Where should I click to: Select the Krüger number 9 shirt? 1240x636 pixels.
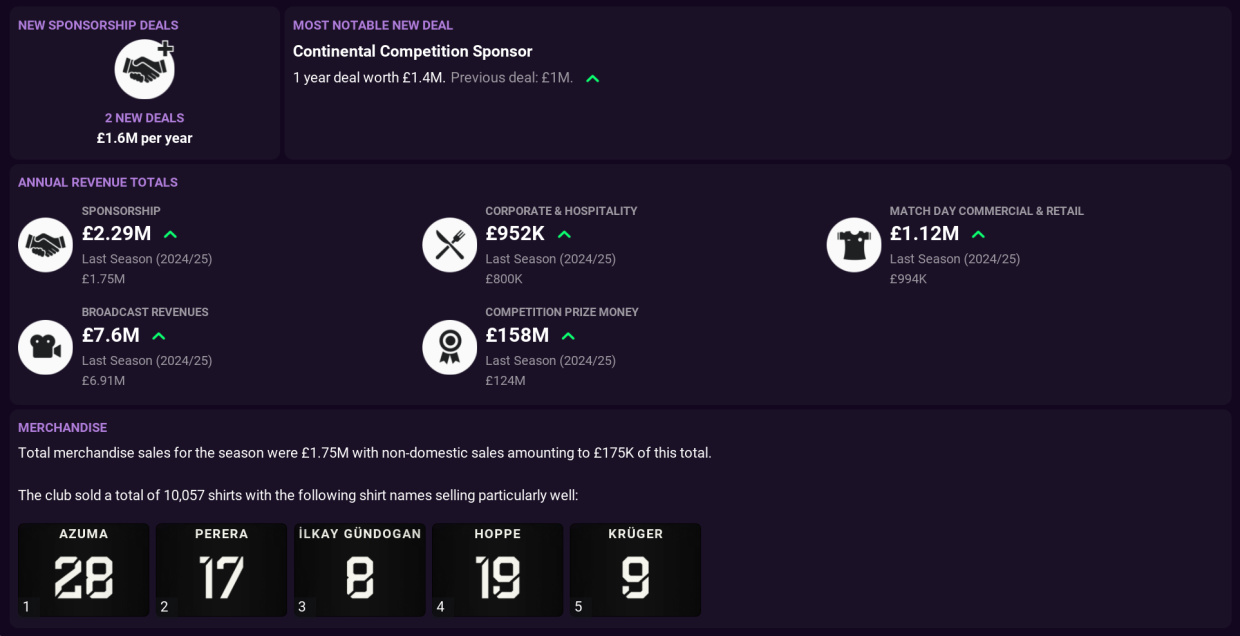(x=635, y=569)
